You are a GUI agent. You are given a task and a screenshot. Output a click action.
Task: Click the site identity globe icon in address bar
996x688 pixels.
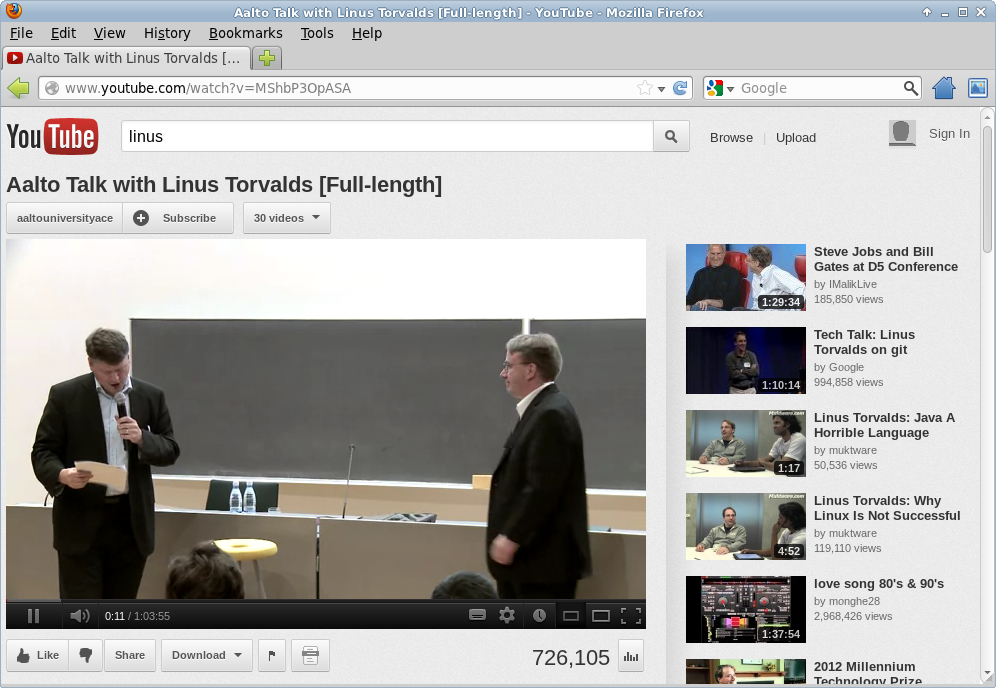click(52, 88)
